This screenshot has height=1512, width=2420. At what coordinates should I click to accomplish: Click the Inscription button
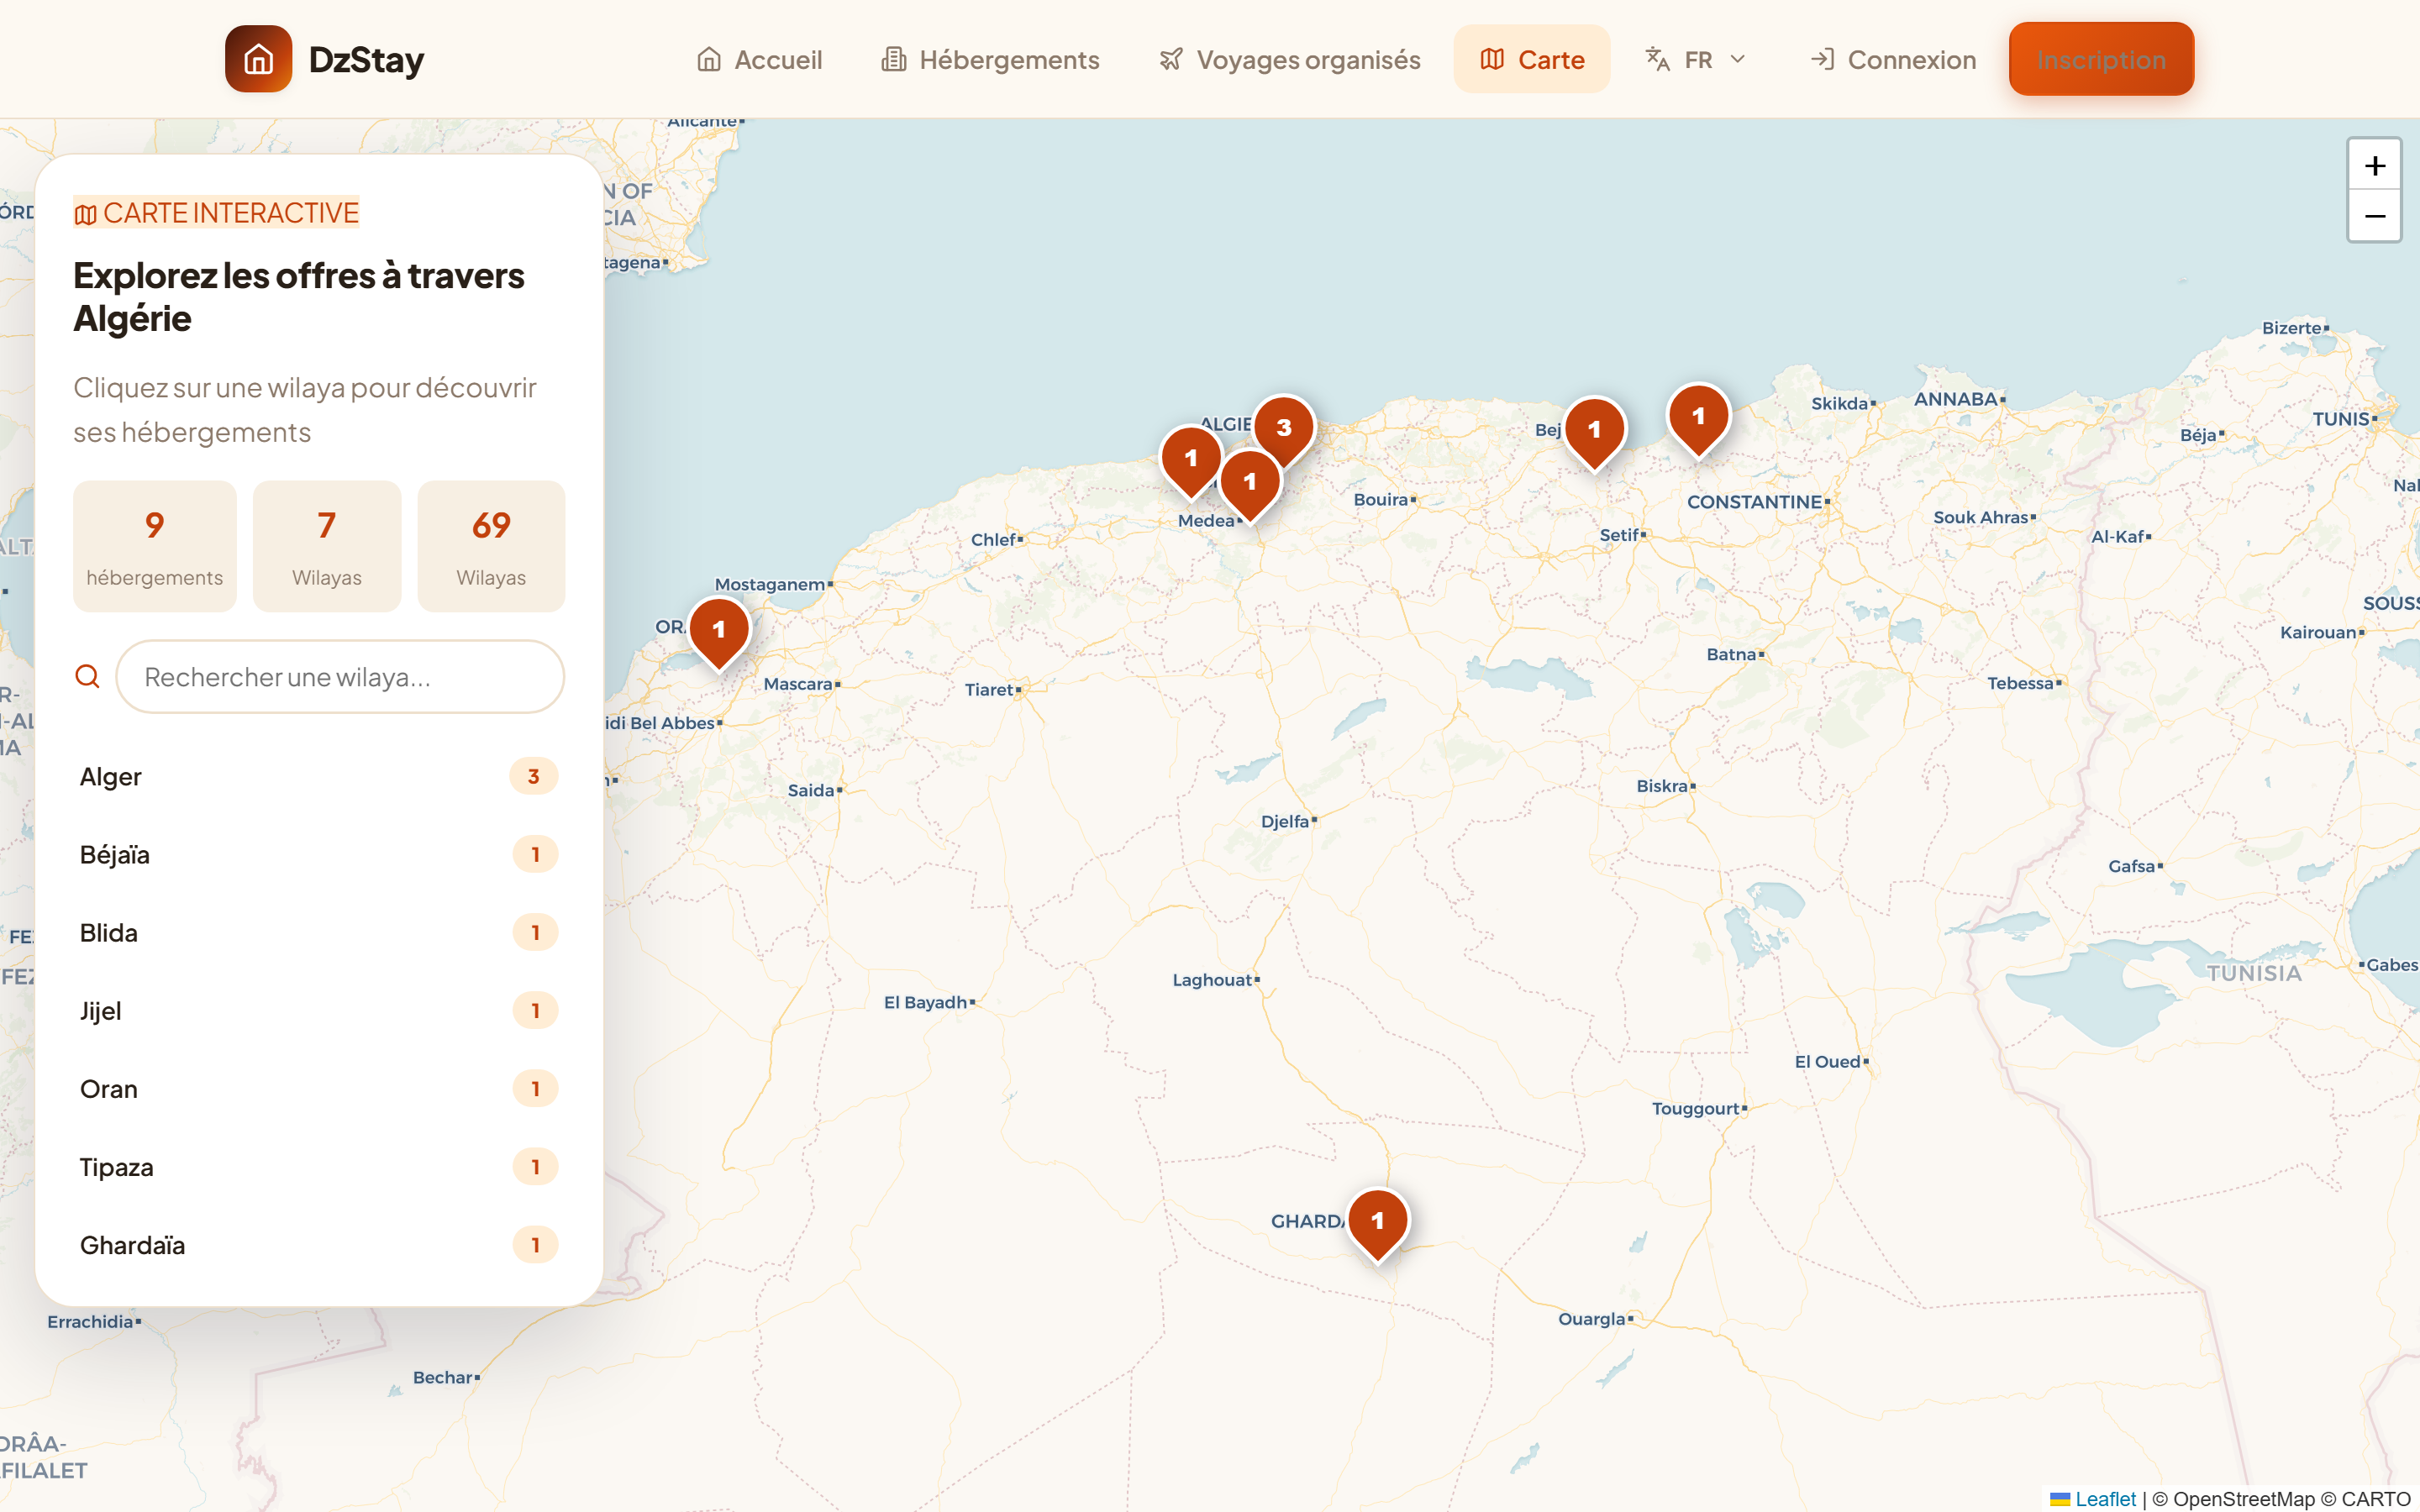click(2101, 59)
